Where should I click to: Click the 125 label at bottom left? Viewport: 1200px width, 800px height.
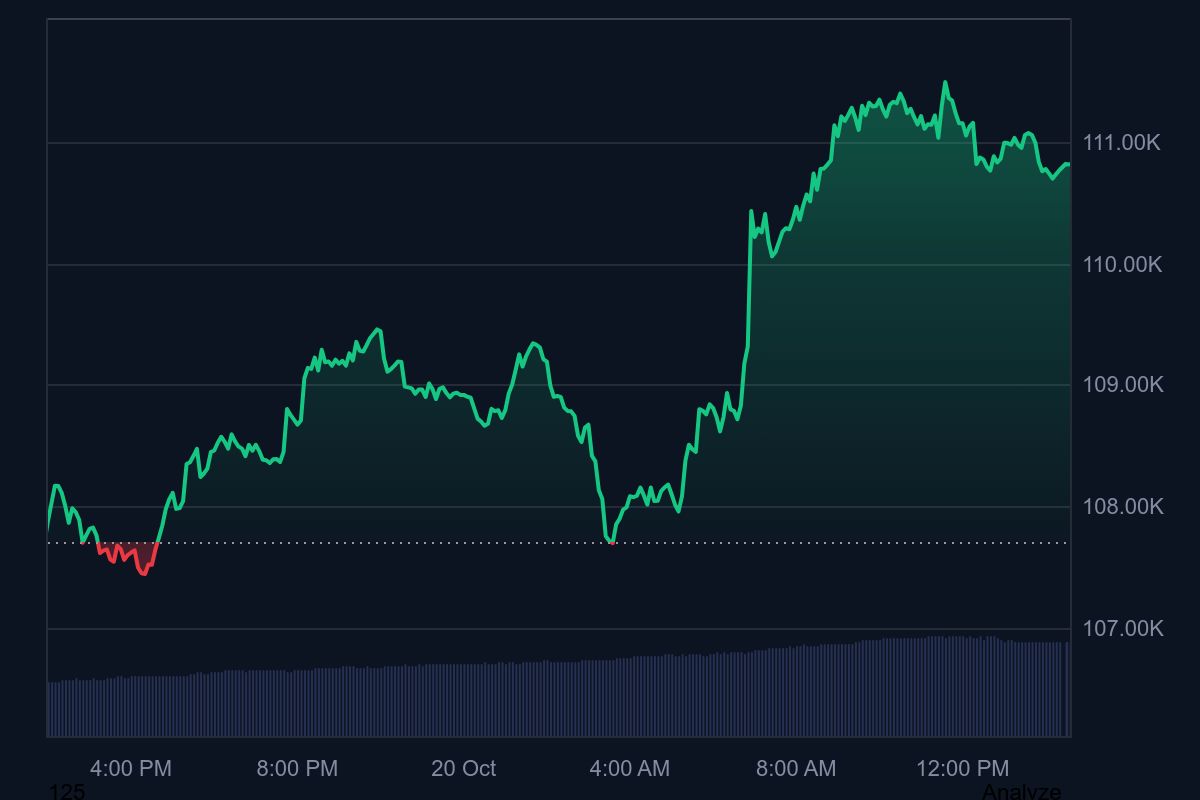click(x=67, y=792)
